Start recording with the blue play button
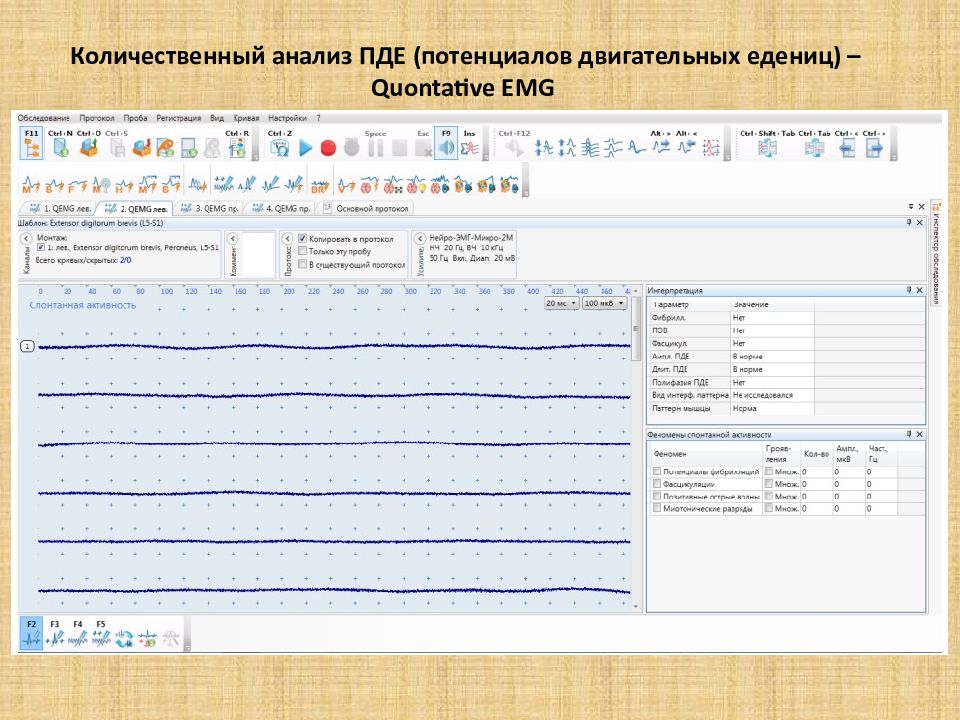960x720 pixels. pyautogui.click(x=306, y=148)
